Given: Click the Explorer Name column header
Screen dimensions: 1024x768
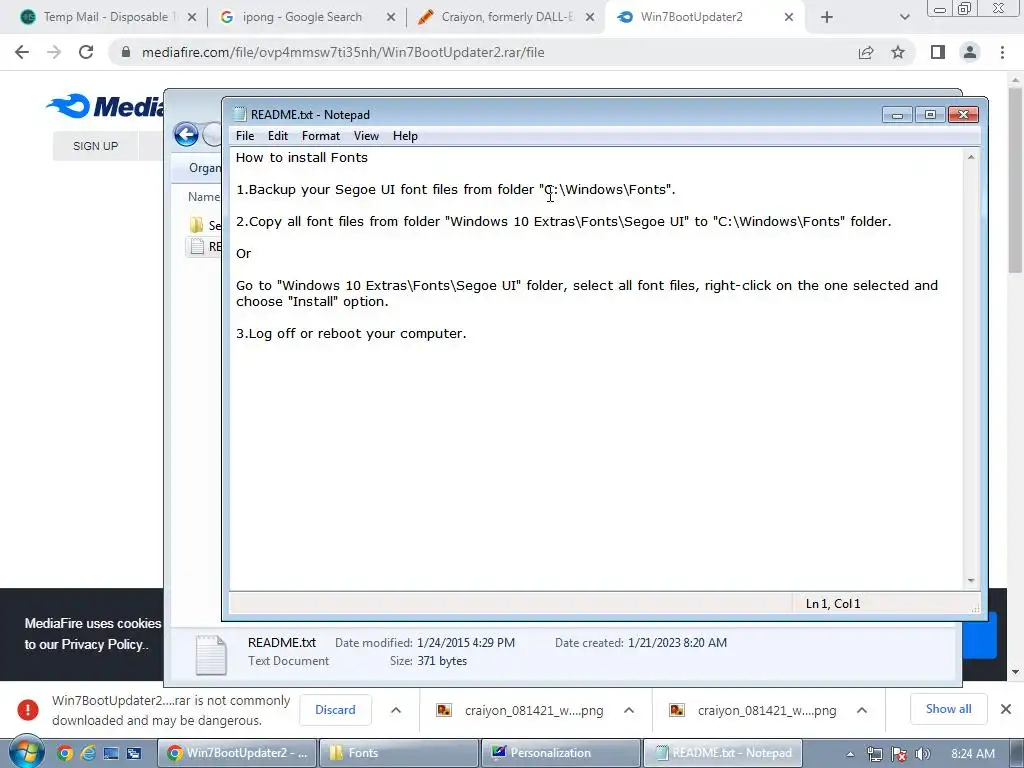Looking at the screenshot, I should tap(204, 197).
